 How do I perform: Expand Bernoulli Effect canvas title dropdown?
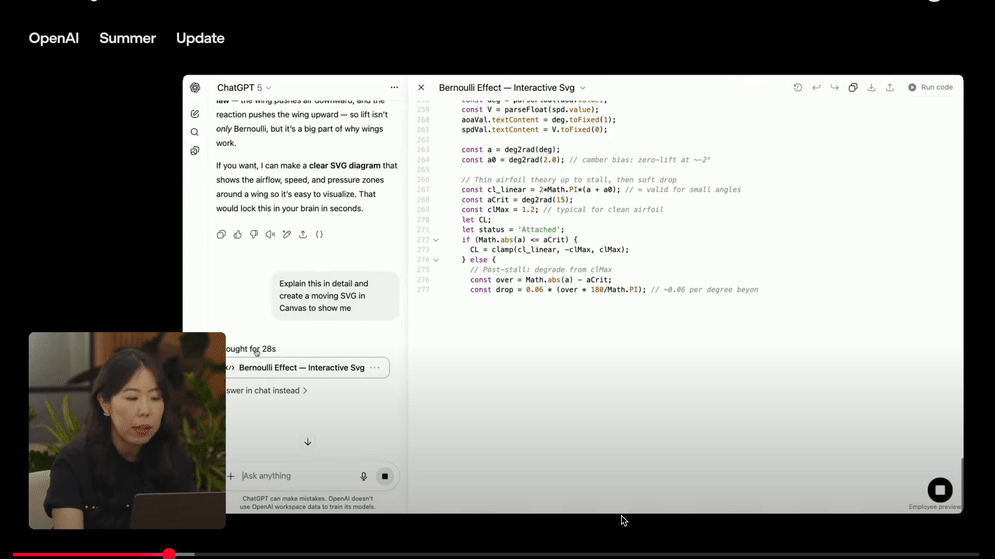point(583,88)
